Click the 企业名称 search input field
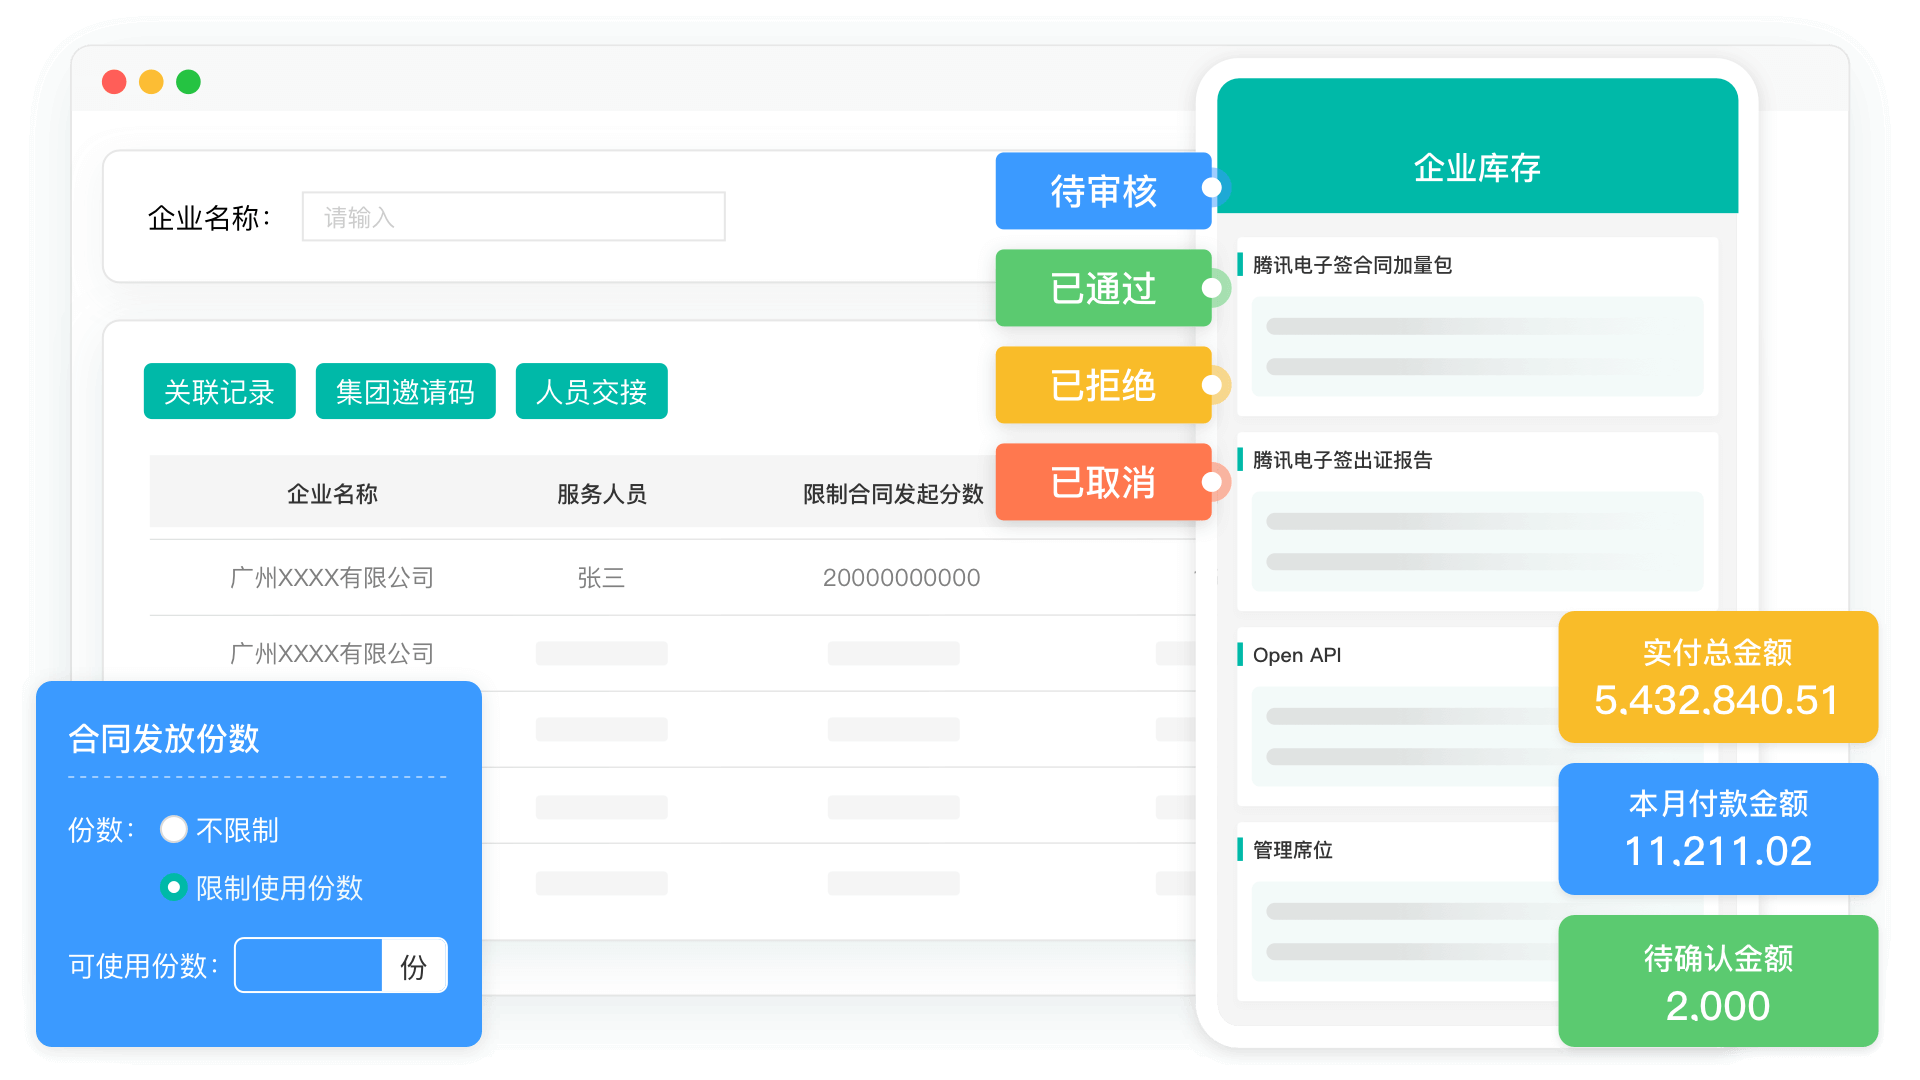Viewport: 1920px width, 1080px height. (513, 217)
